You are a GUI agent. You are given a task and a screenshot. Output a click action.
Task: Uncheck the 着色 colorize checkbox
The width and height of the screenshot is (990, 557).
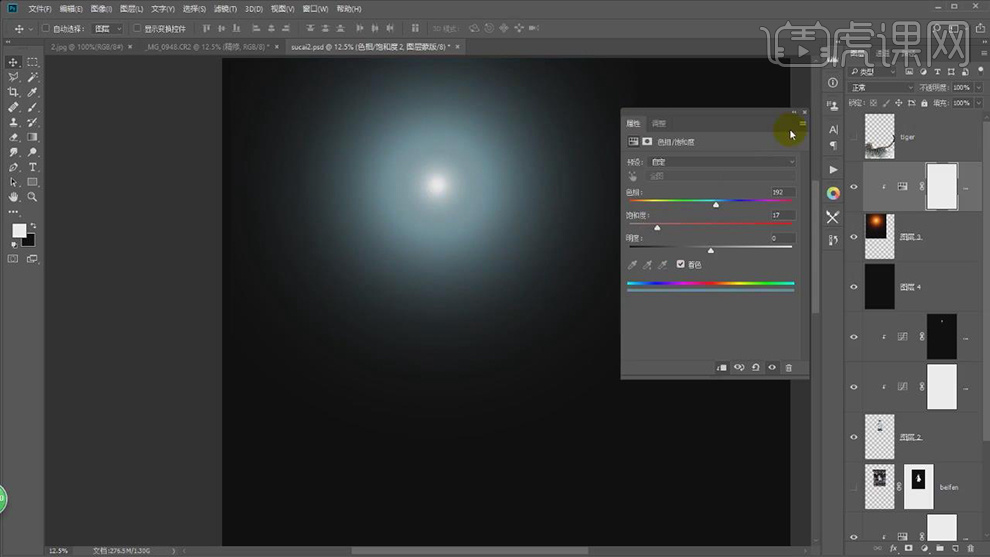coord(681,265)
